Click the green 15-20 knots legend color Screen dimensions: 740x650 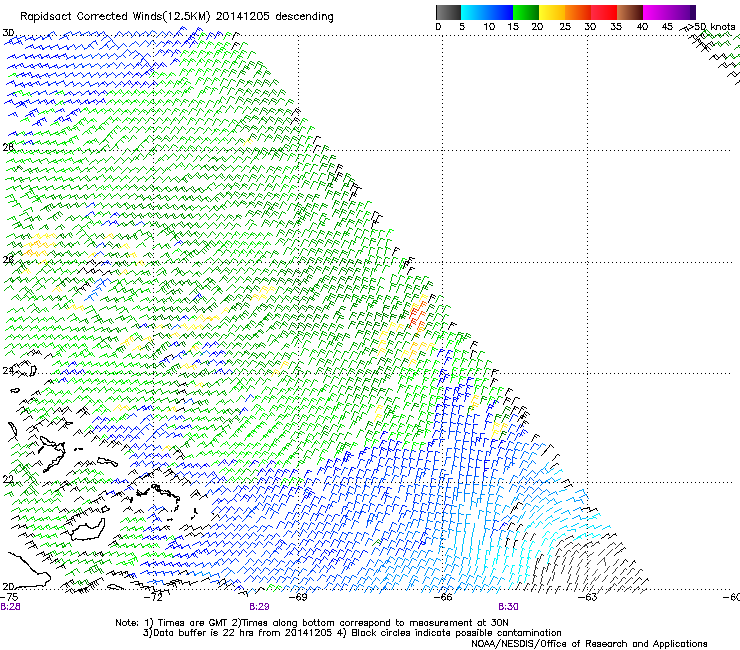pyautogui.click(x=526, y=12)
